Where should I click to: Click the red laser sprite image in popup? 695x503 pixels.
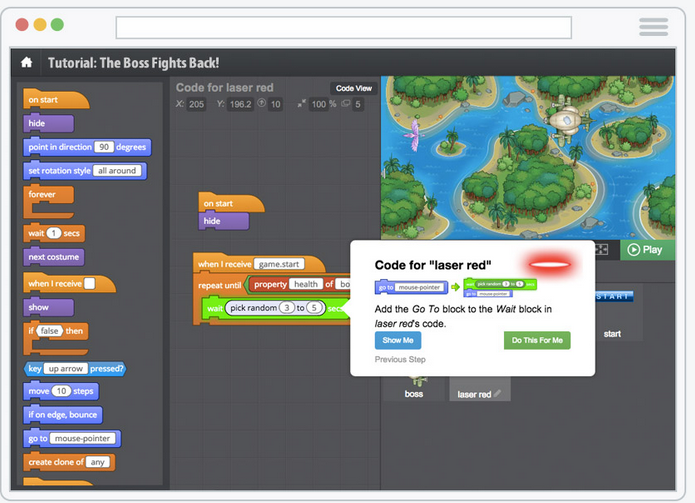[550, 265]
